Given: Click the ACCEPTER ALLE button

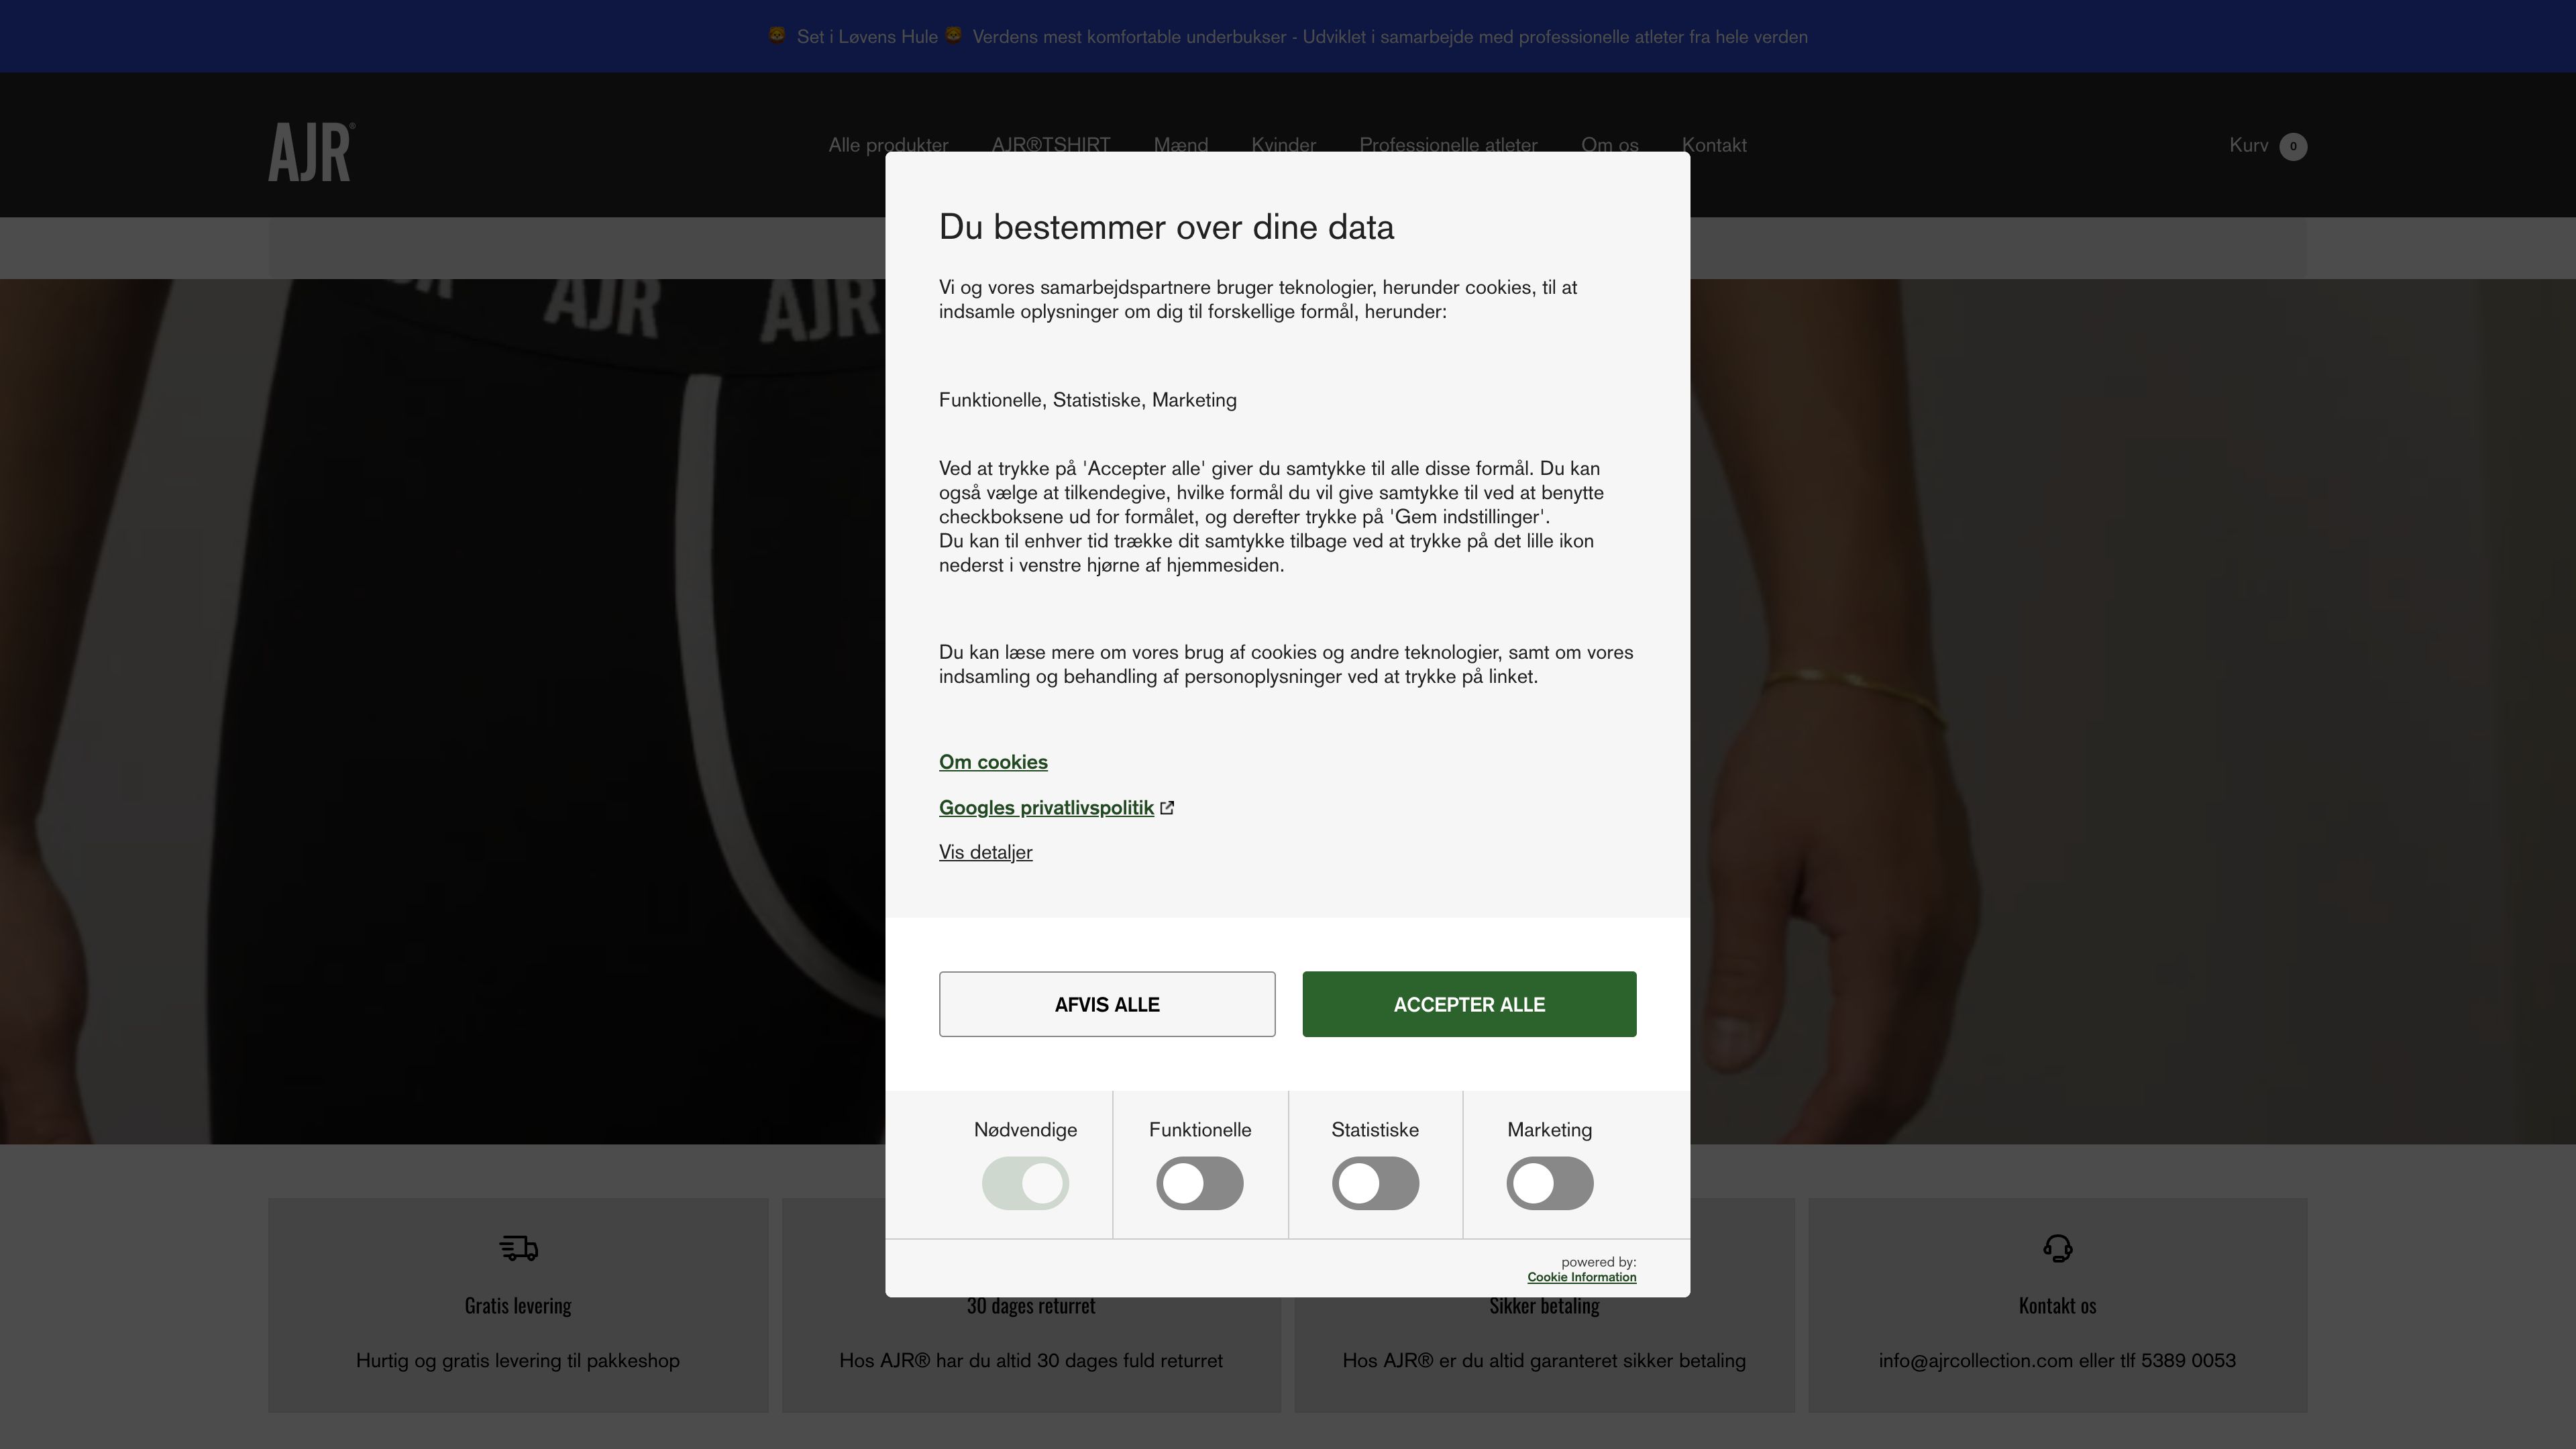Looking at the screenshot, I should (x=1469, y=1004).
